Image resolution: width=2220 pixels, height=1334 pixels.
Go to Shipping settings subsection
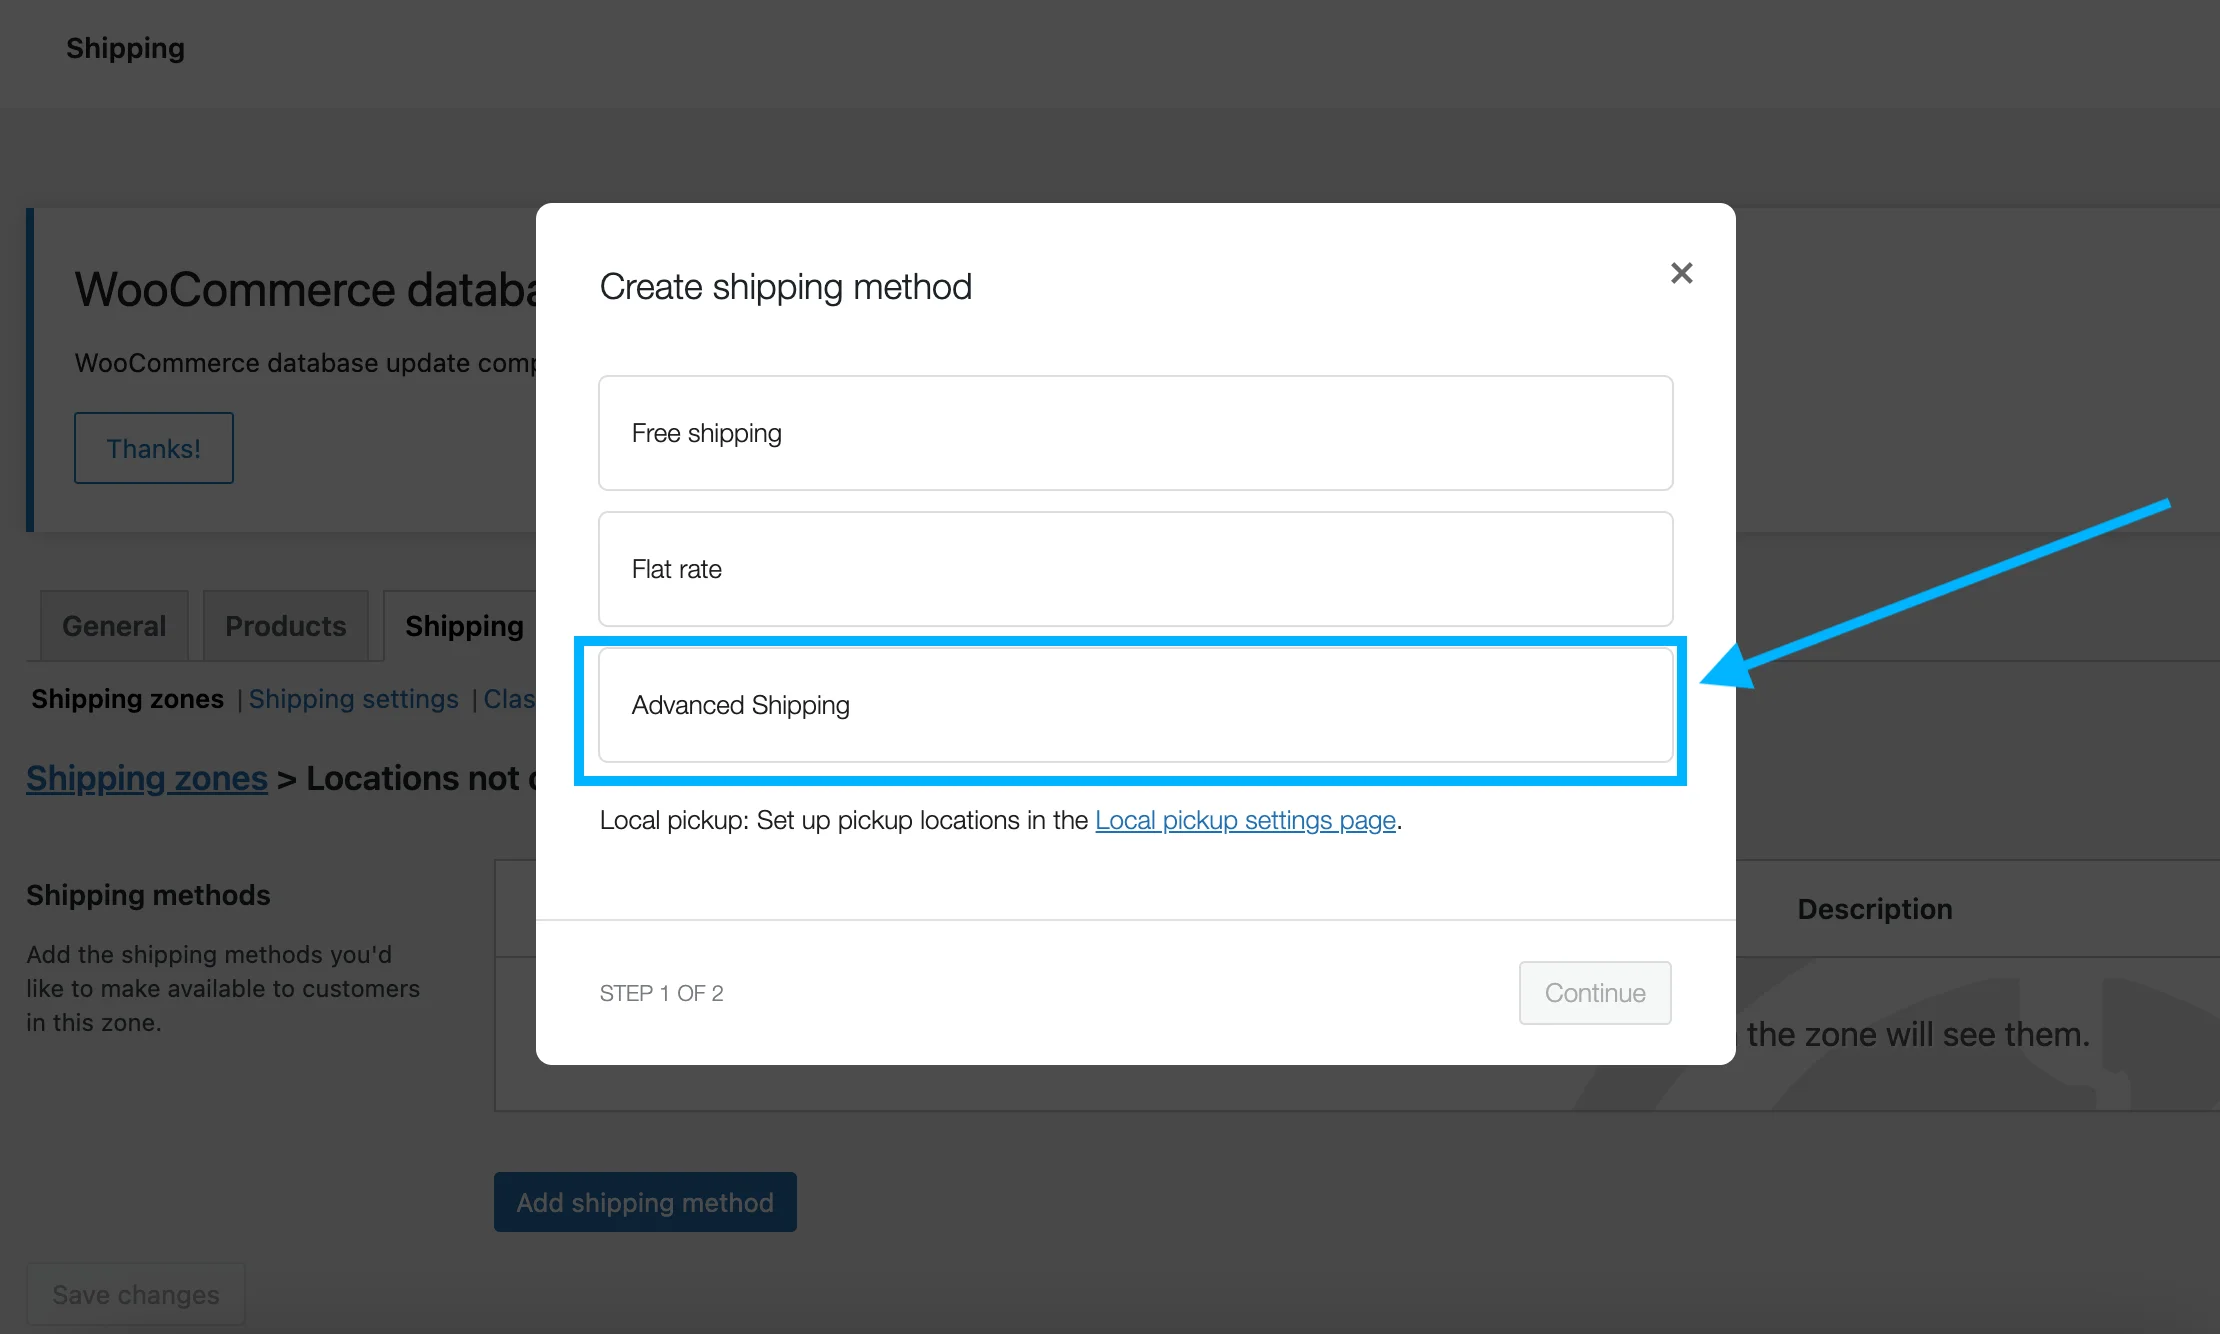point(354,699)
